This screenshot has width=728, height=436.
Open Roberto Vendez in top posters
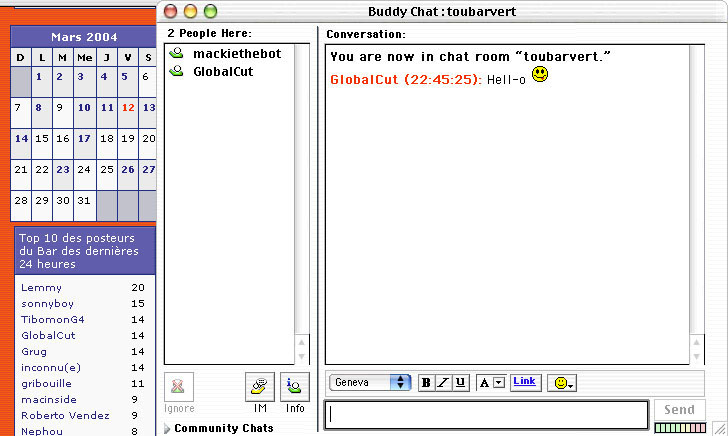[x=65, y=416]
